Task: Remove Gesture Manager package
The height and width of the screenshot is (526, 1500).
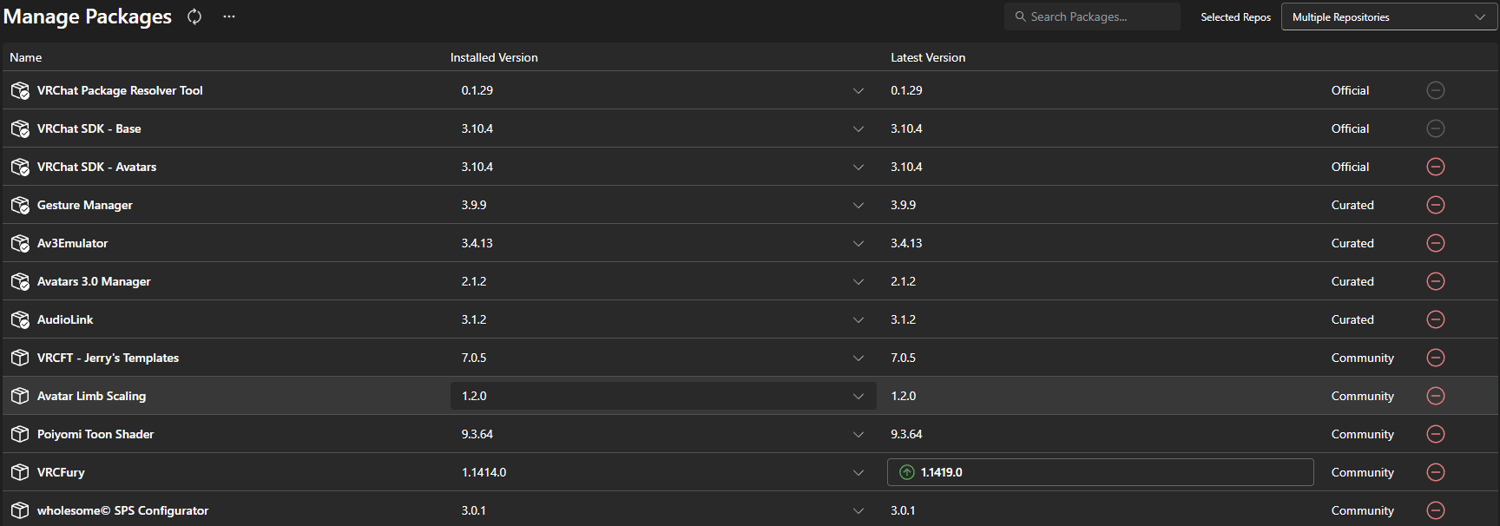Action: (1436, 205)
